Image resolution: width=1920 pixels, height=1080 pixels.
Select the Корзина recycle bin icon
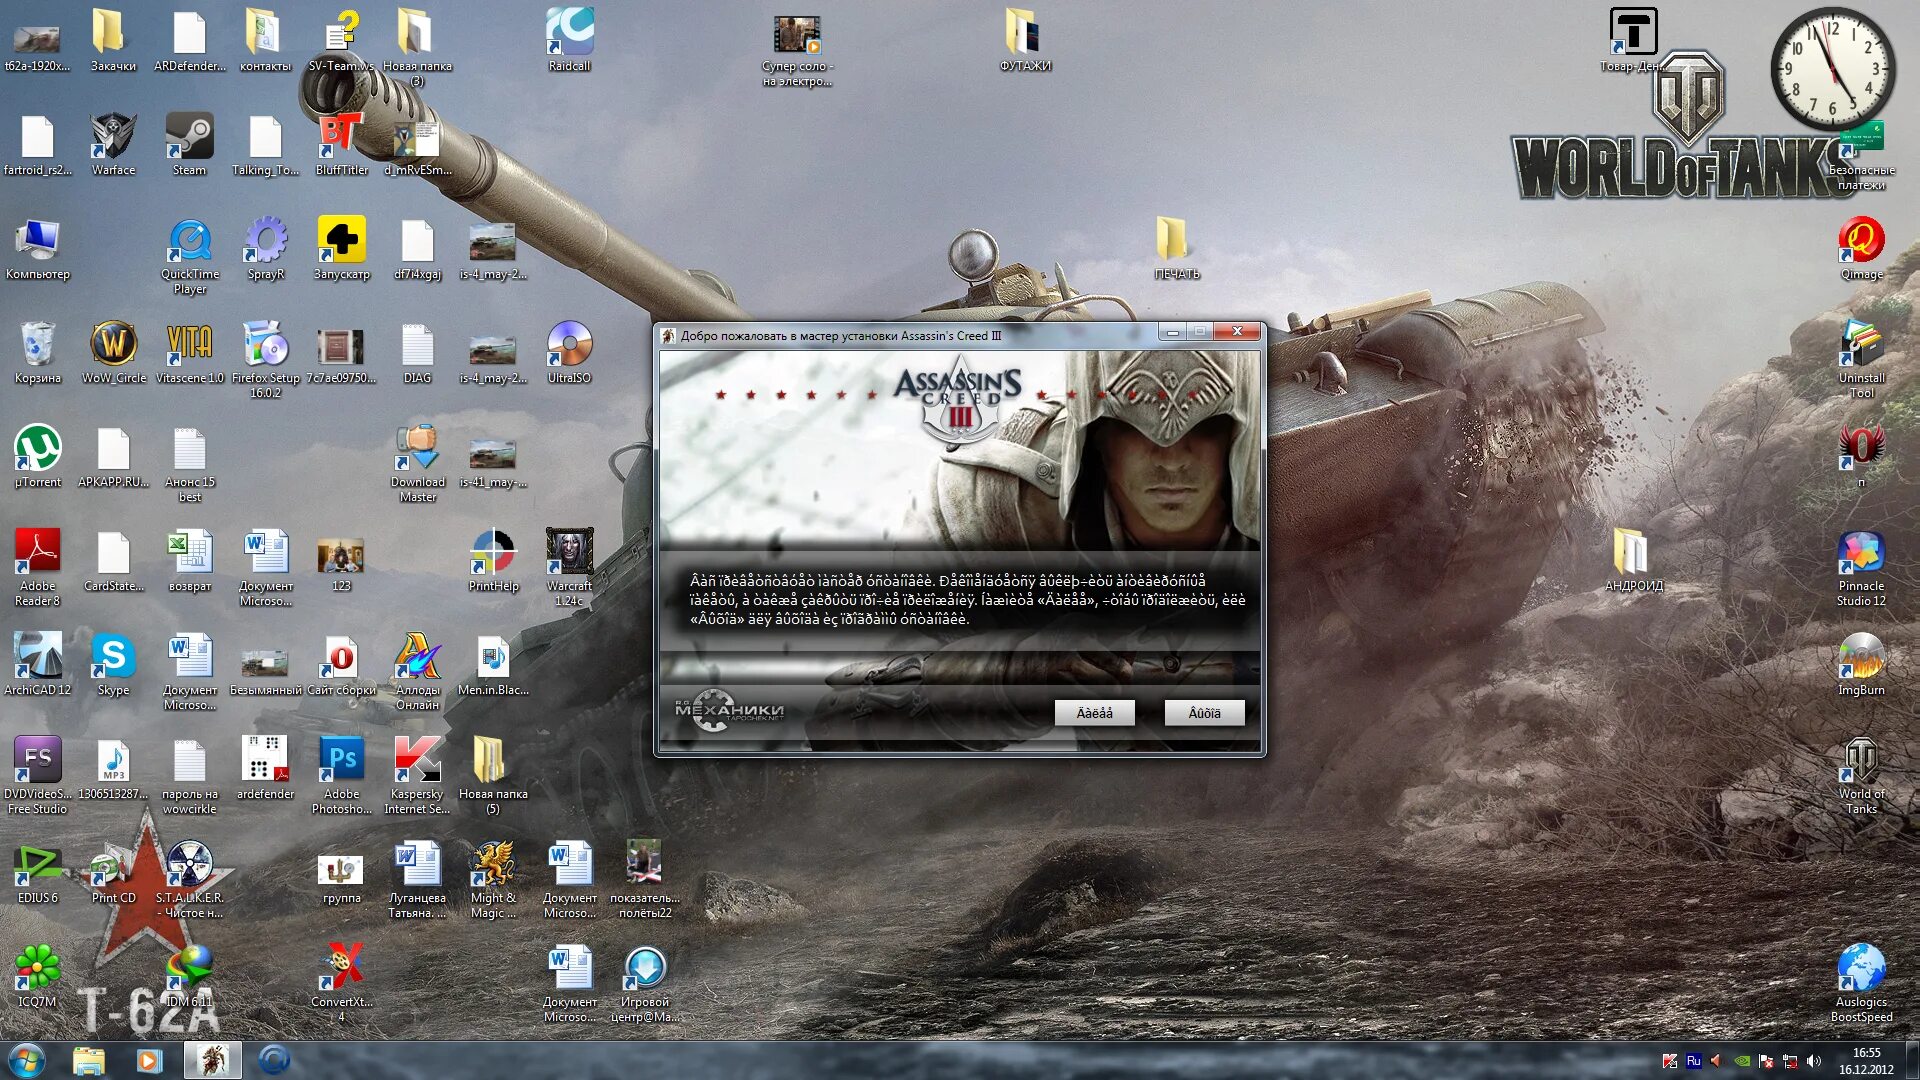[37, 352]
